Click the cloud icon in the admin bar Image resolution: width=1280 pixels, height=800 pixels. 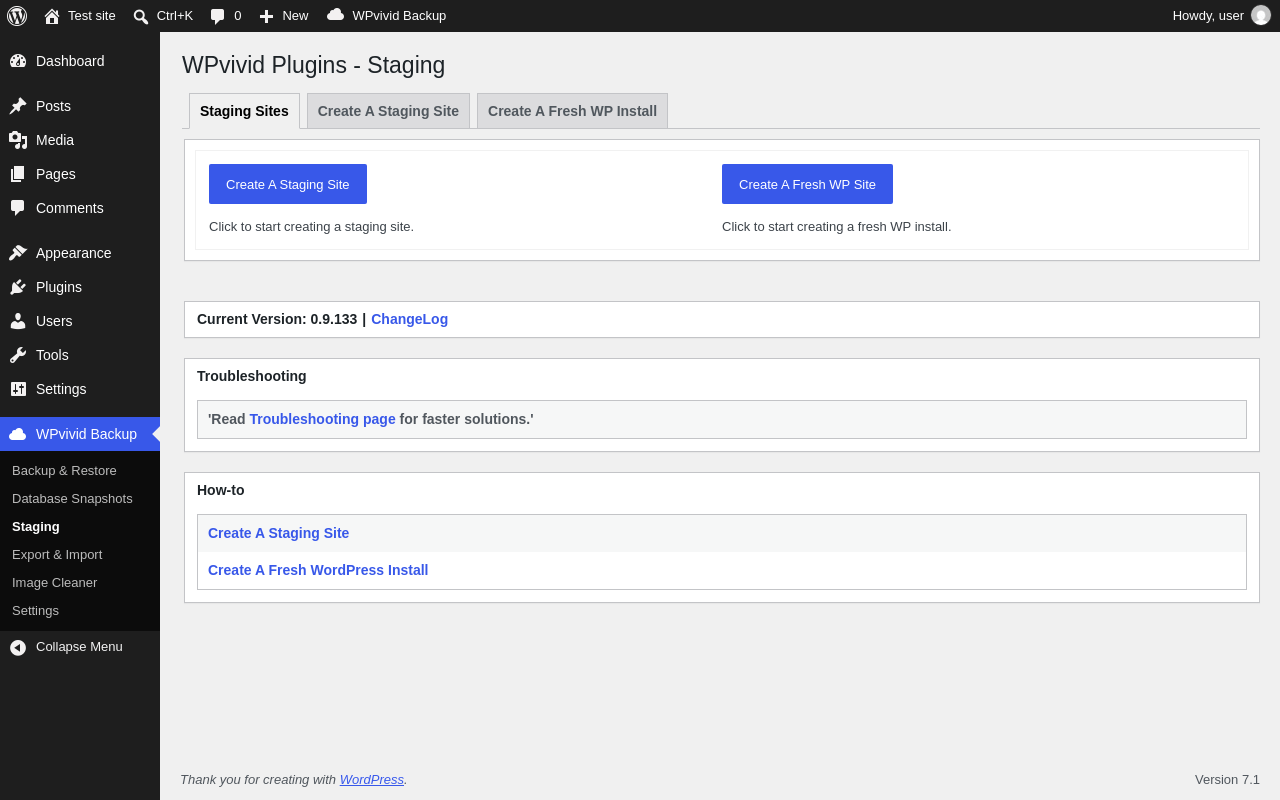tap(336, 15)
